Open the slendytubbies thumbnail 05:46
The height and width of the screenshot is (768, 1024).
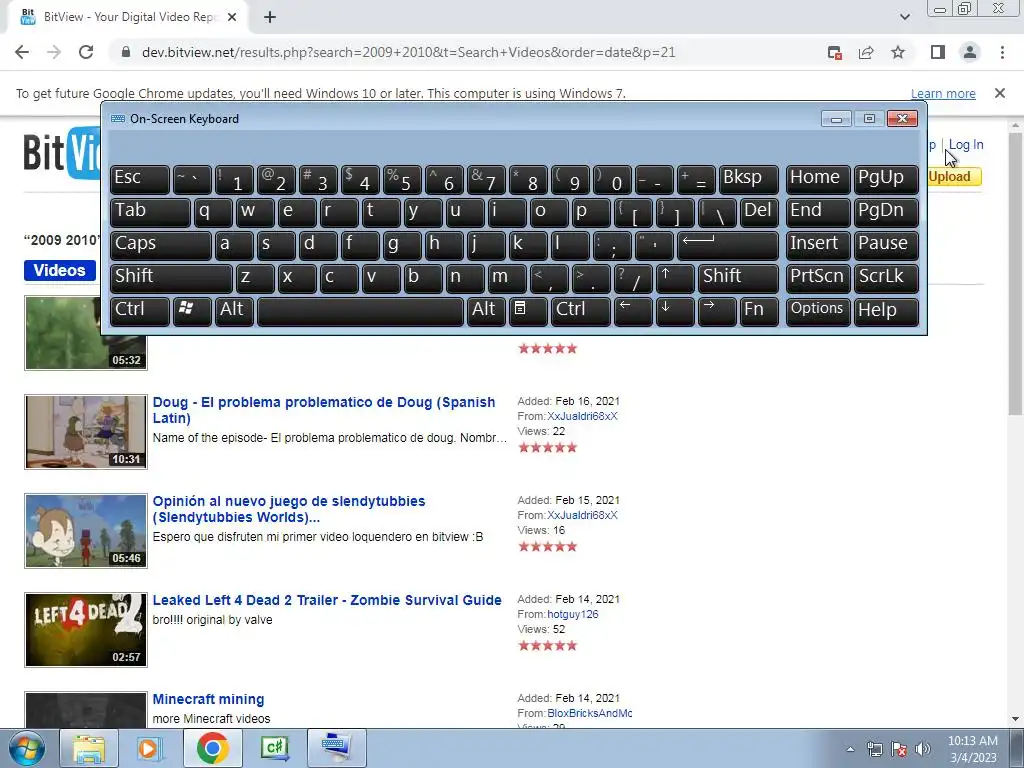[x=86, y=531]
